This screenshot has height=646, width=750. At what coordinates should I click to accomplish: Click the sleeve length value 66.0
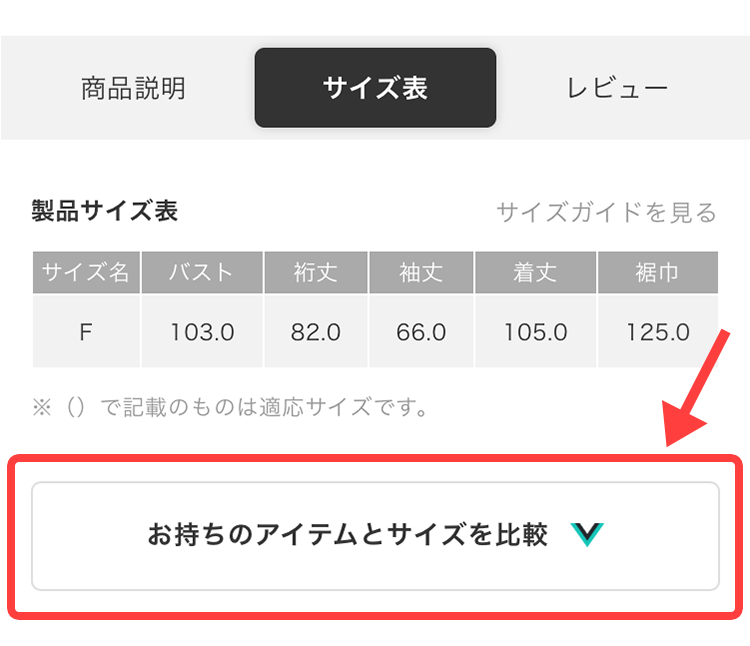click(x=421, y=331)
